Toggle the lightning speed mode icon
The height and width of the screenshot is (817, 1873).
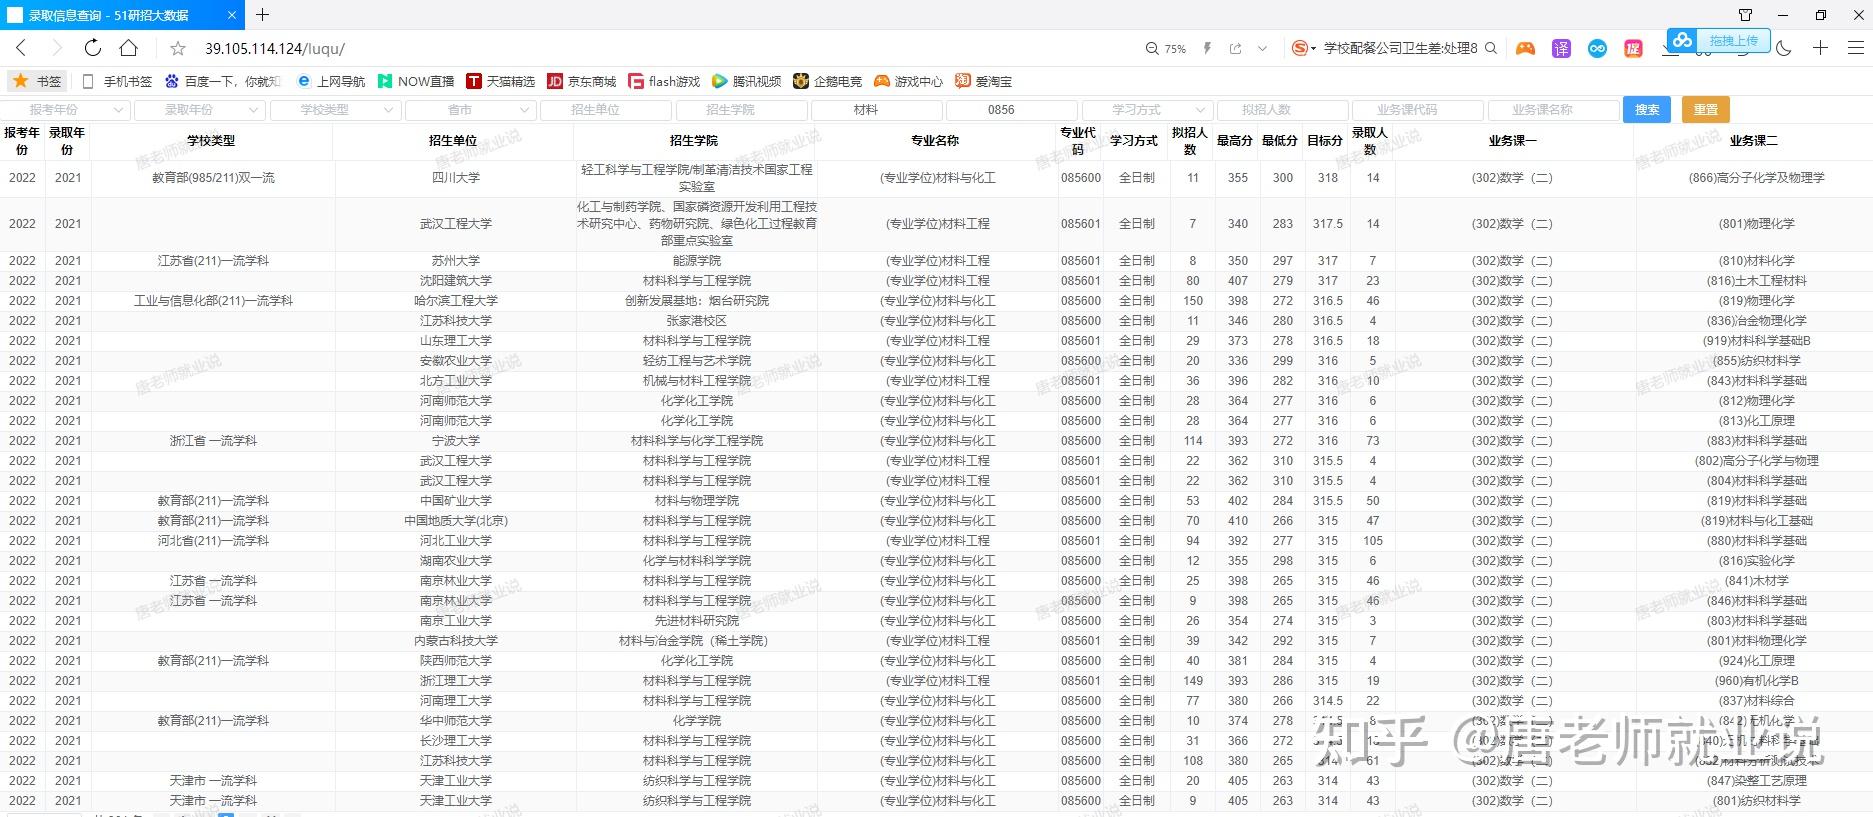point(1207,48)
